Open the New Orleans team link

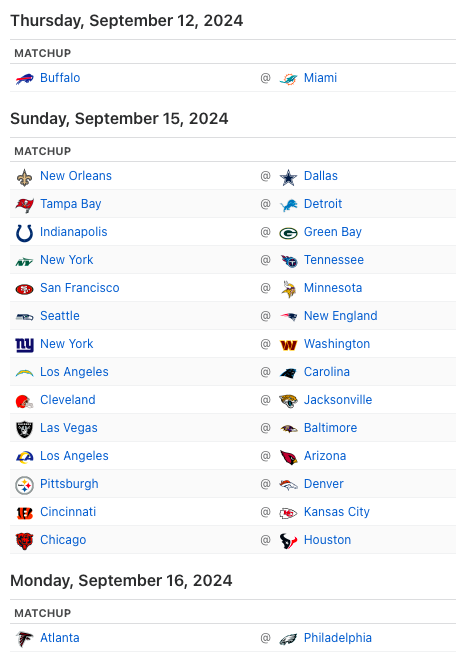pos(76,176)
